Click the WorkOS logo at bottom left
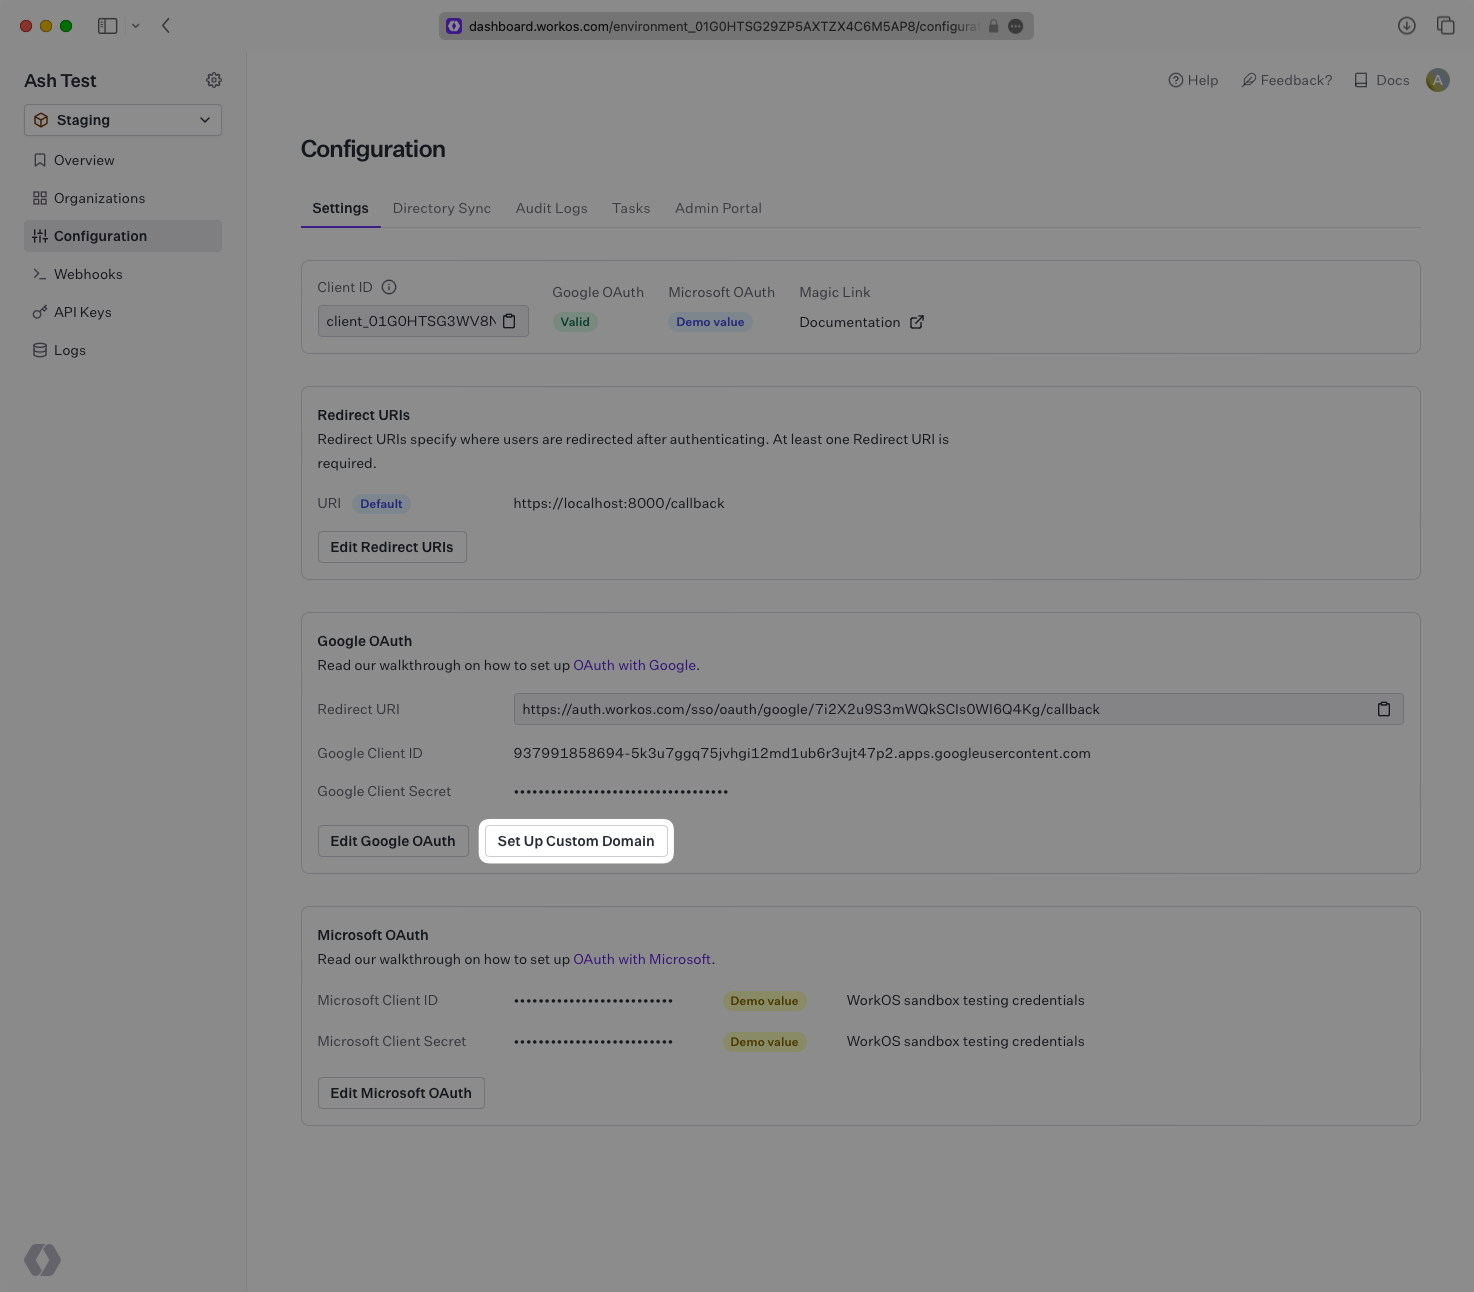This screenshot has height=1292, width=1474. pyautogui.click(x=42, y=1260)
